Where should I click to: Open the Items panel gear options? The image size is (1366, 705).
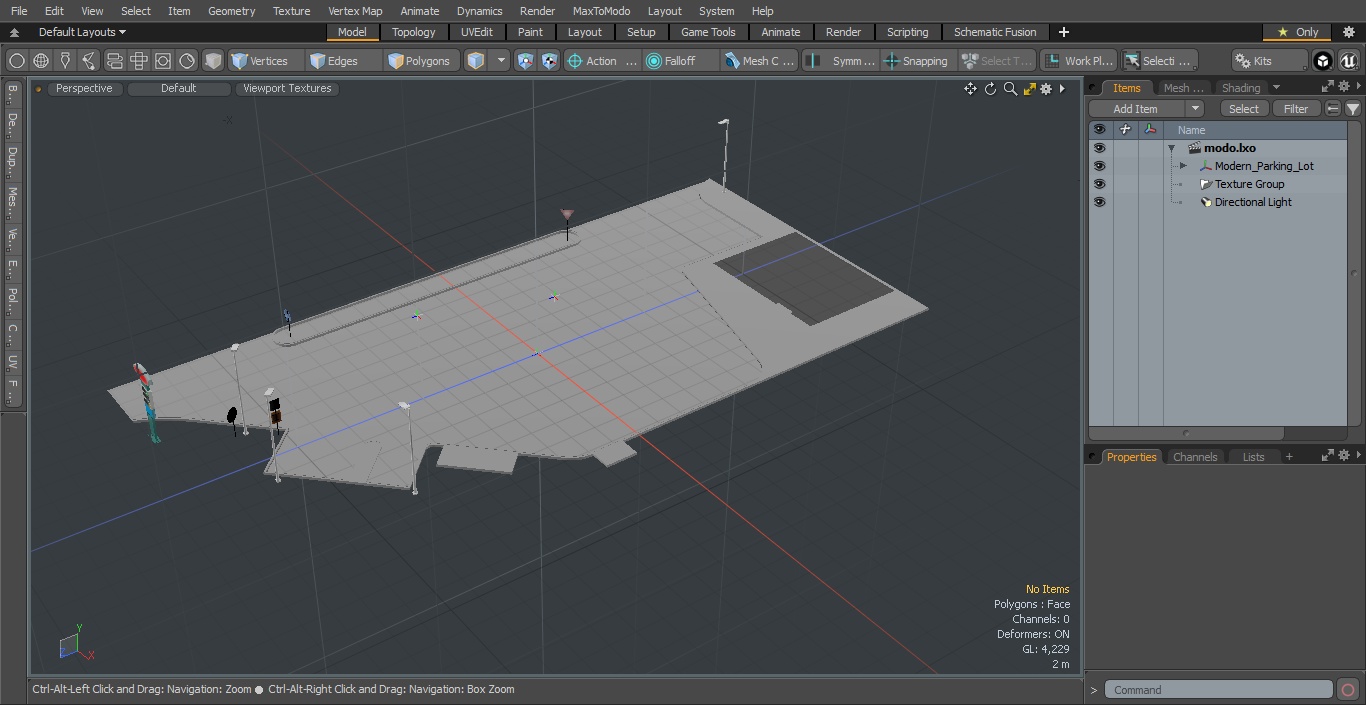[x=1344, y=87]
